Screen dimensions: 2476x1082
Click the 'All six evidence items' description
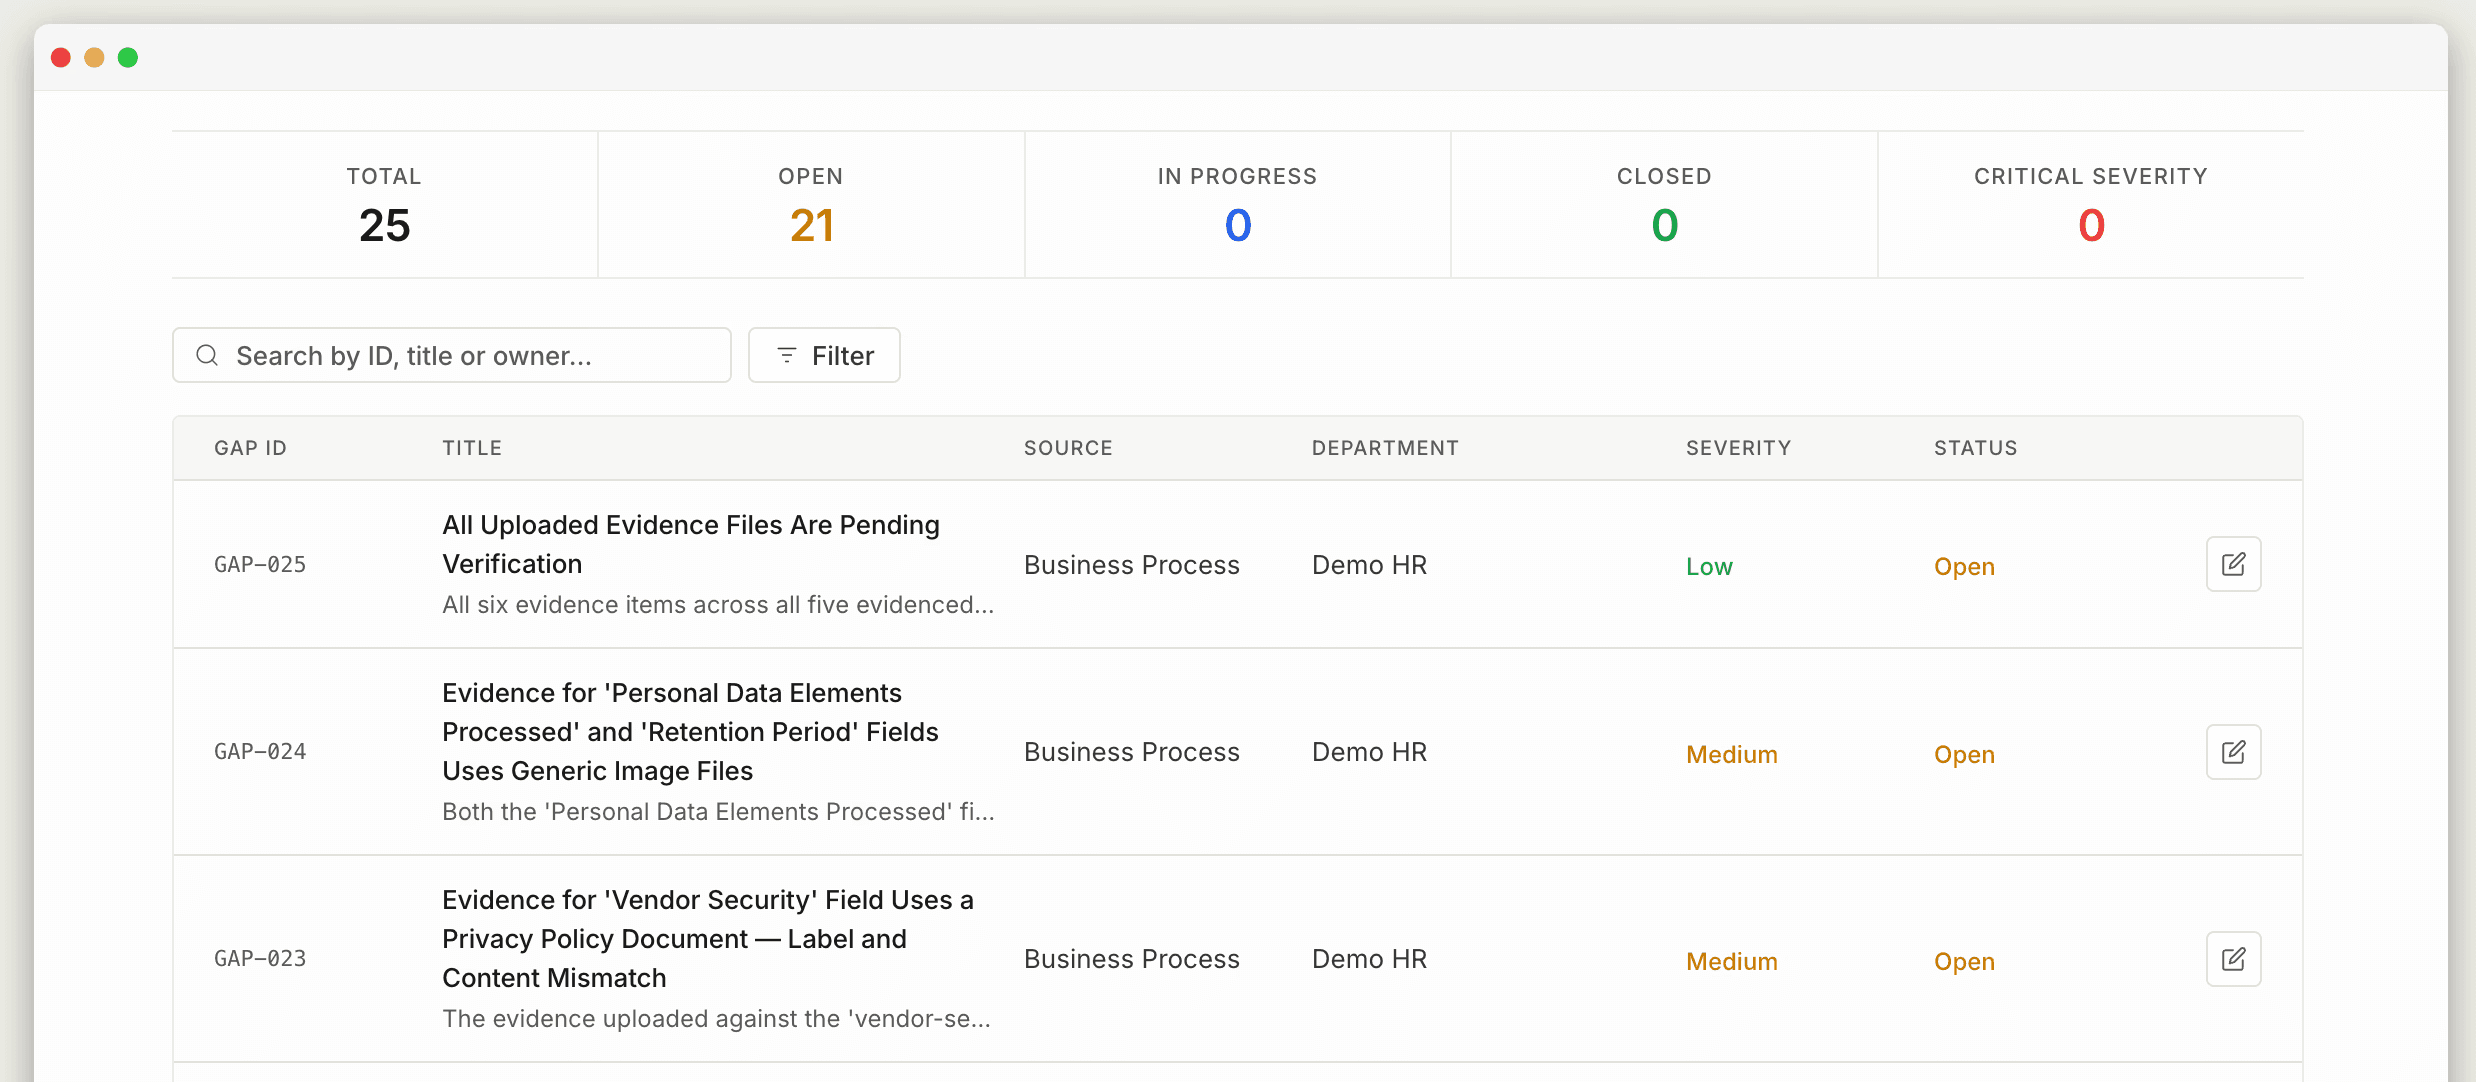718,605
